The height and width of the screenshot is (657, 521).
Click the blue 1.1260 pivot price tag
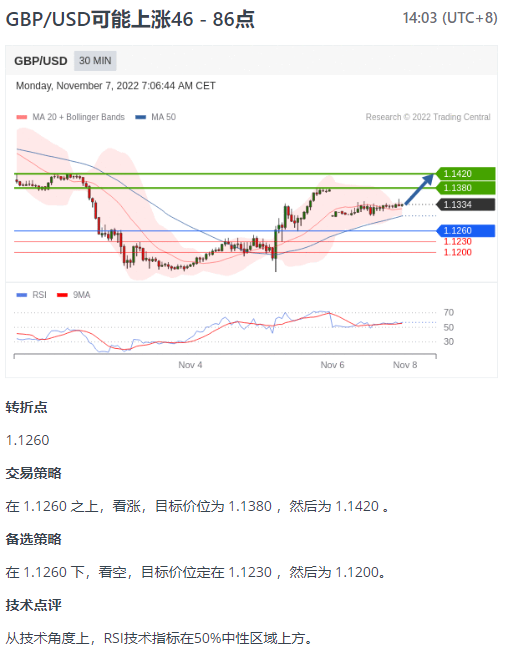coord(465,231)
